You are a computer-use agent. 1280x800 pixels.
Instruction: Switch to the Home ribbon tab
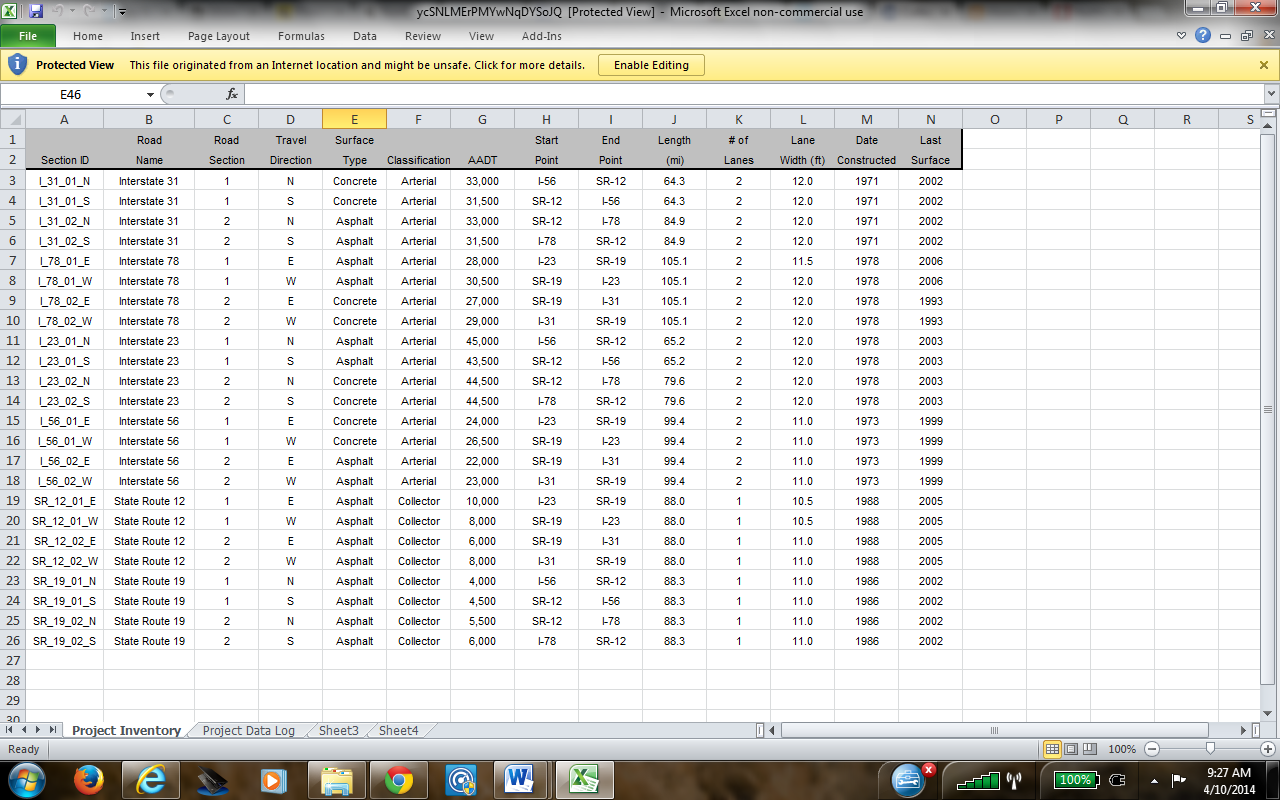coord(88,36)
